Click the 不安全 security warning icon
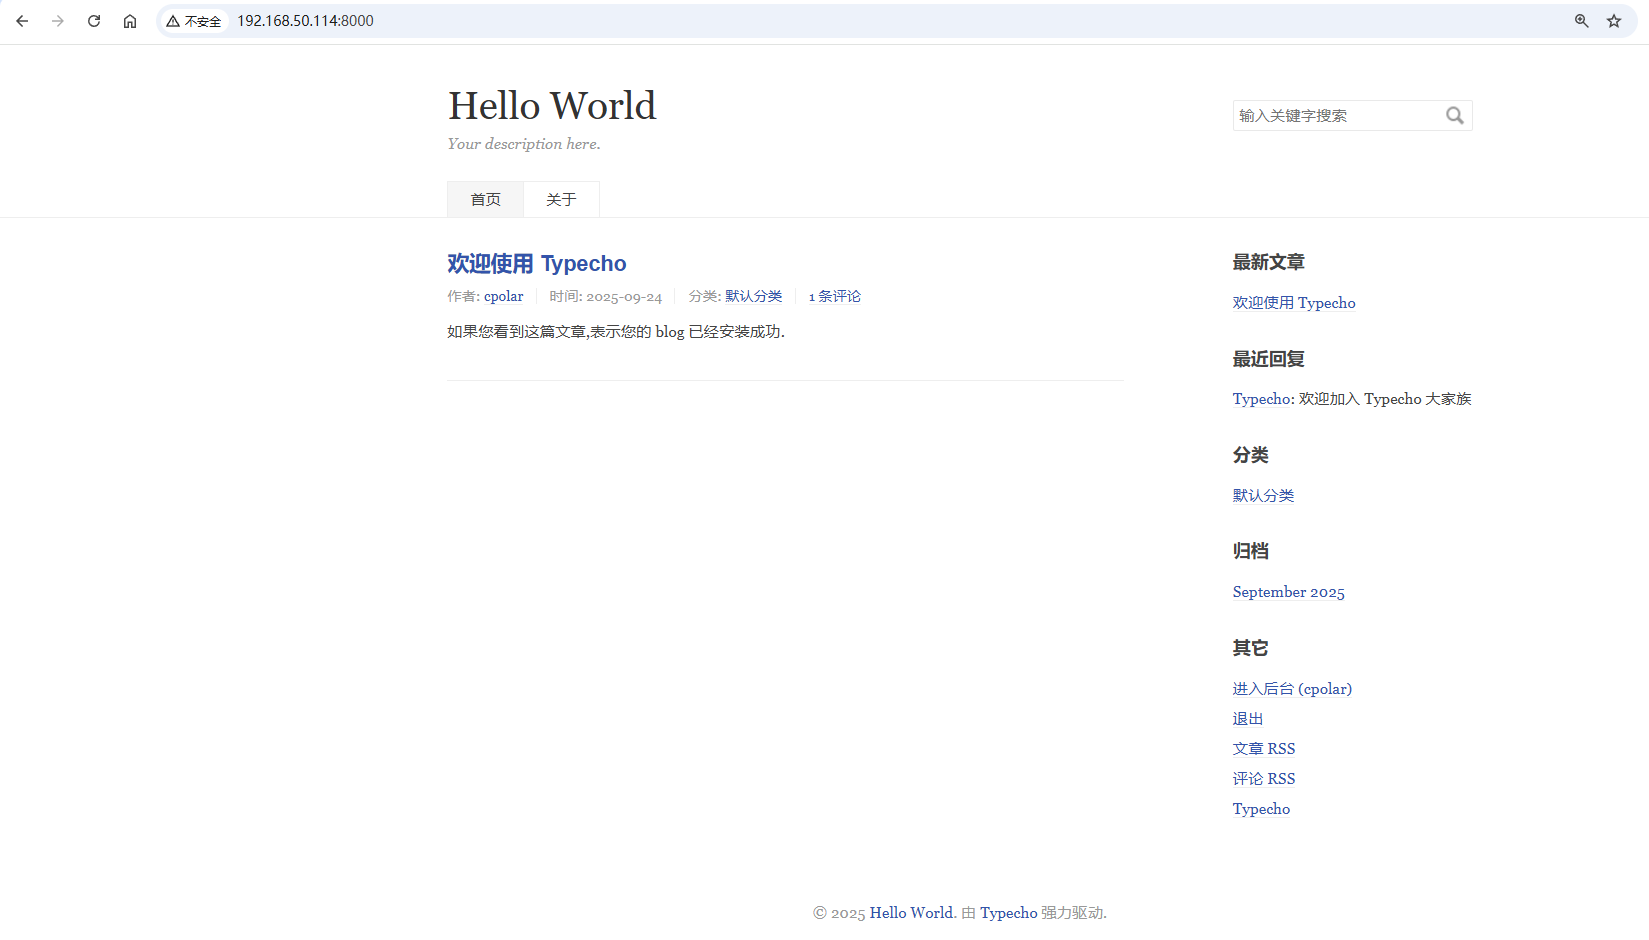The height and width of the screenshot is (940, 1649). pos(194,21)
